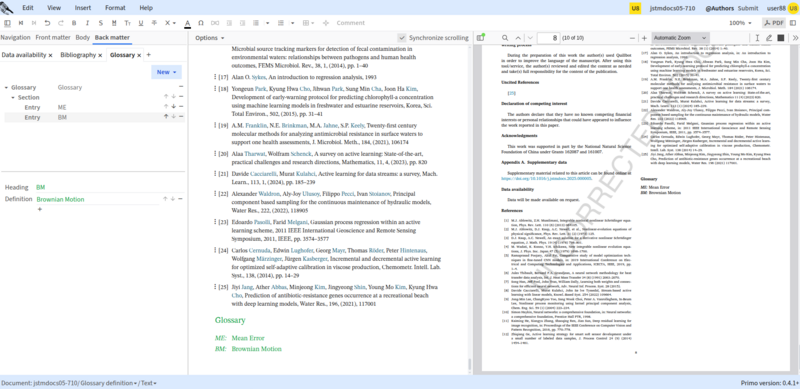
Task: Close the Glossary sub-tab
Action: (139, 55)
